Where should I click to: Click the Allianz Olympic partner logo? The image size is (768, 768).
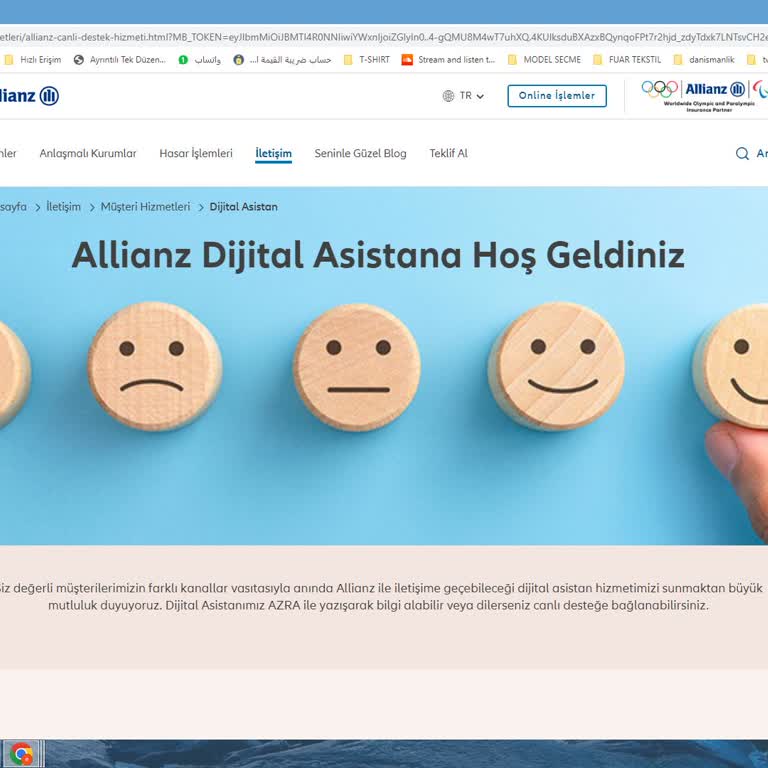point(704,96)
